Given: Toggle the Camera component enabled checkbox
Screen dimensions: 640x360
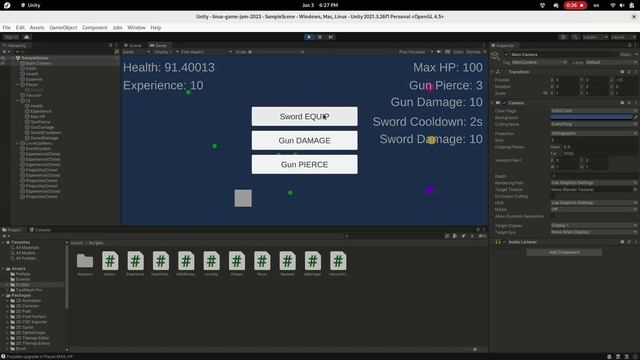Looking at the screenshot, I should pyautogui.click(x=504, y=103).
